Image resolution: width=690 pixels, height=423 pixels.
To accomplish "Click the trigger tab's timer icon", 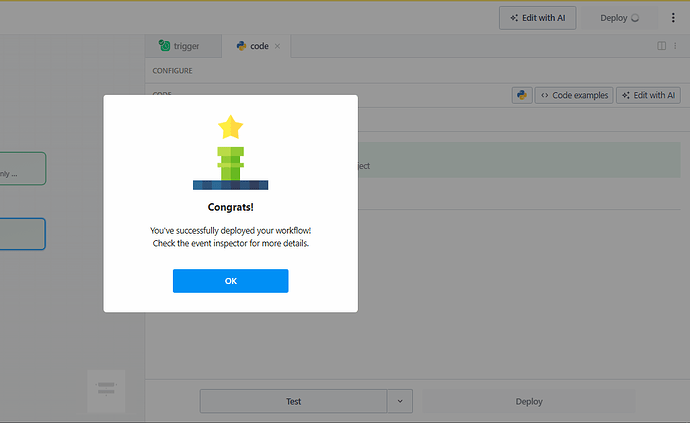I will coord(164,45).
